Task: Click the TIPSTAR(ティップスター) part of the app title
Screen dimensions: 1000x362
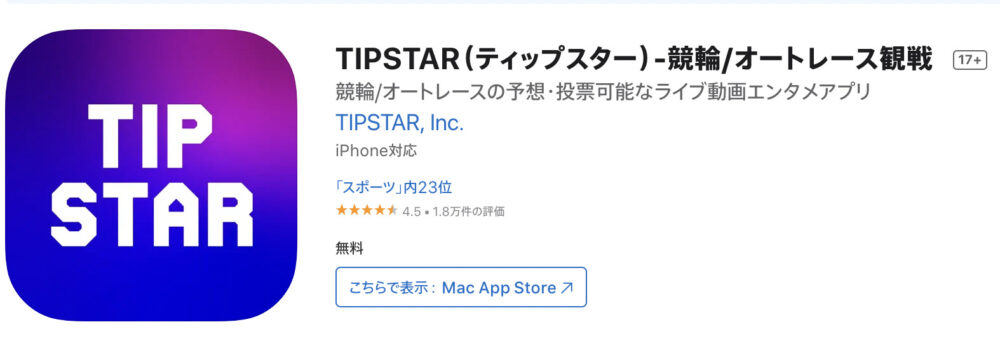Action: [x=491, y=59]
